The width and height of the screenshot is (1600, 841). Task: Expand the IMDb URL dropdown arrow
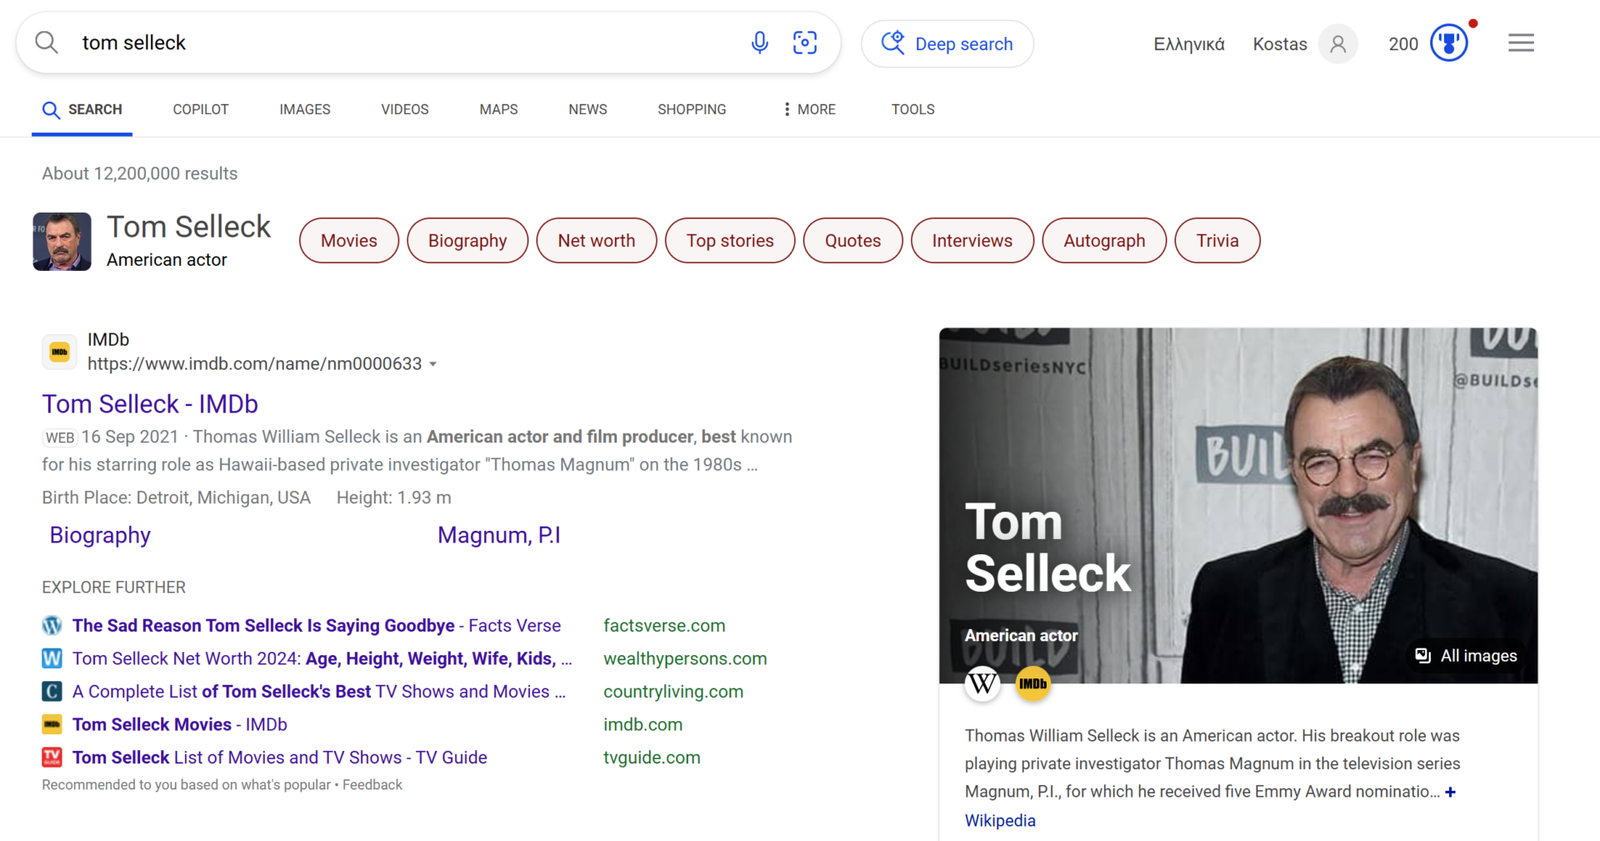433,365
